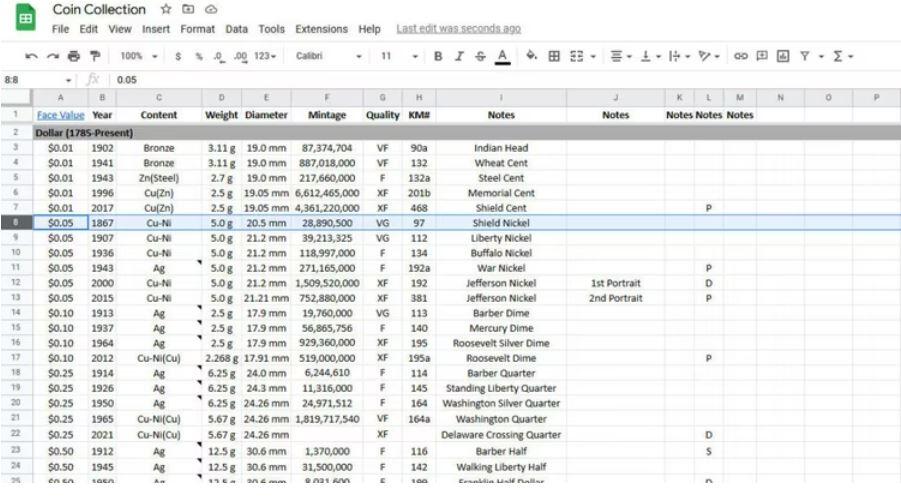The height and width of the screenshot is (497, 901).
Task: Open the Extensions menu
Action: click(321, 29)
